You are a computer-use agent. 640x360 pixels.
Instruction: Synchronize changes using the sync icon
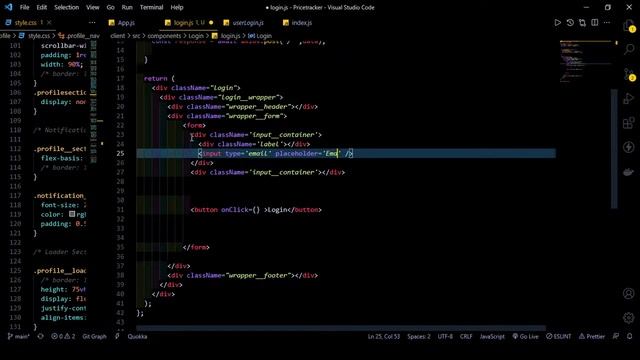pyautogui.click(x=40, y=336)
